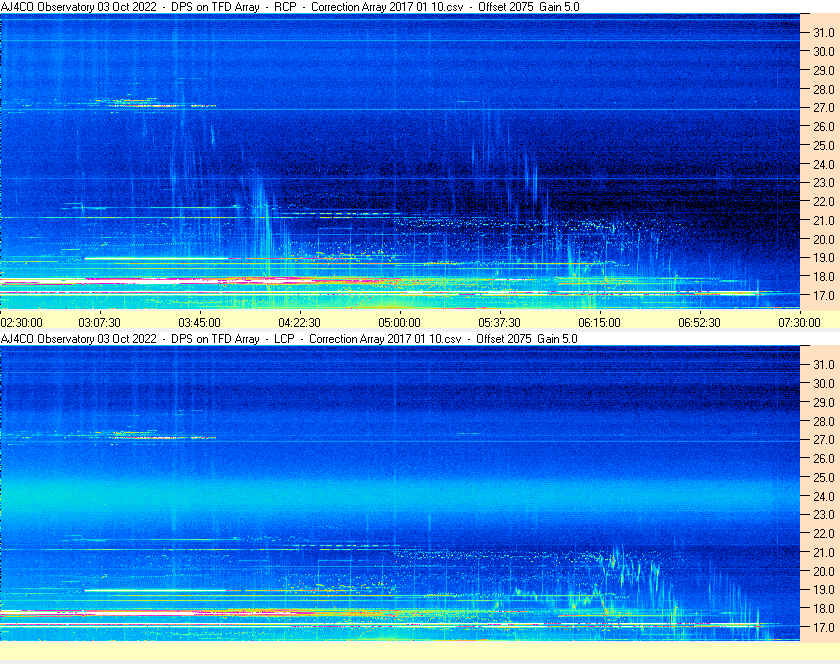Click the 17.0 frequency label on RCP chart
Screen dimensions: 840x664
(x=824, y=295)
